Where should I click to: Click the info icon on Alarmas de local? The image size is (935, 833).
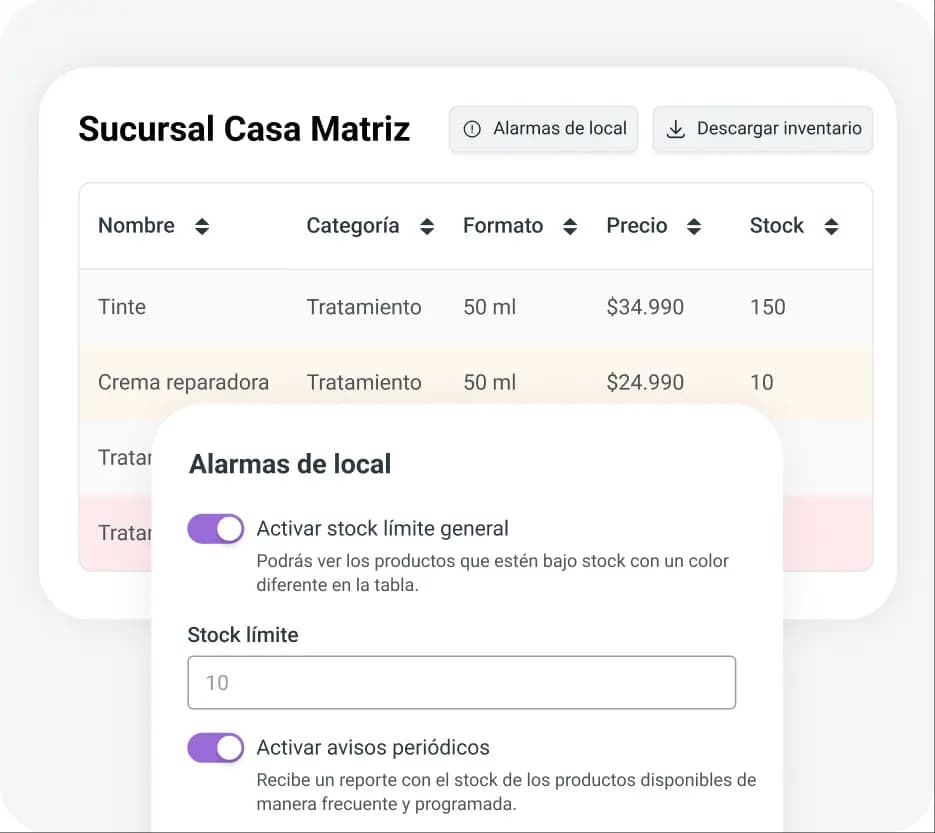click(x=470, y=129)
